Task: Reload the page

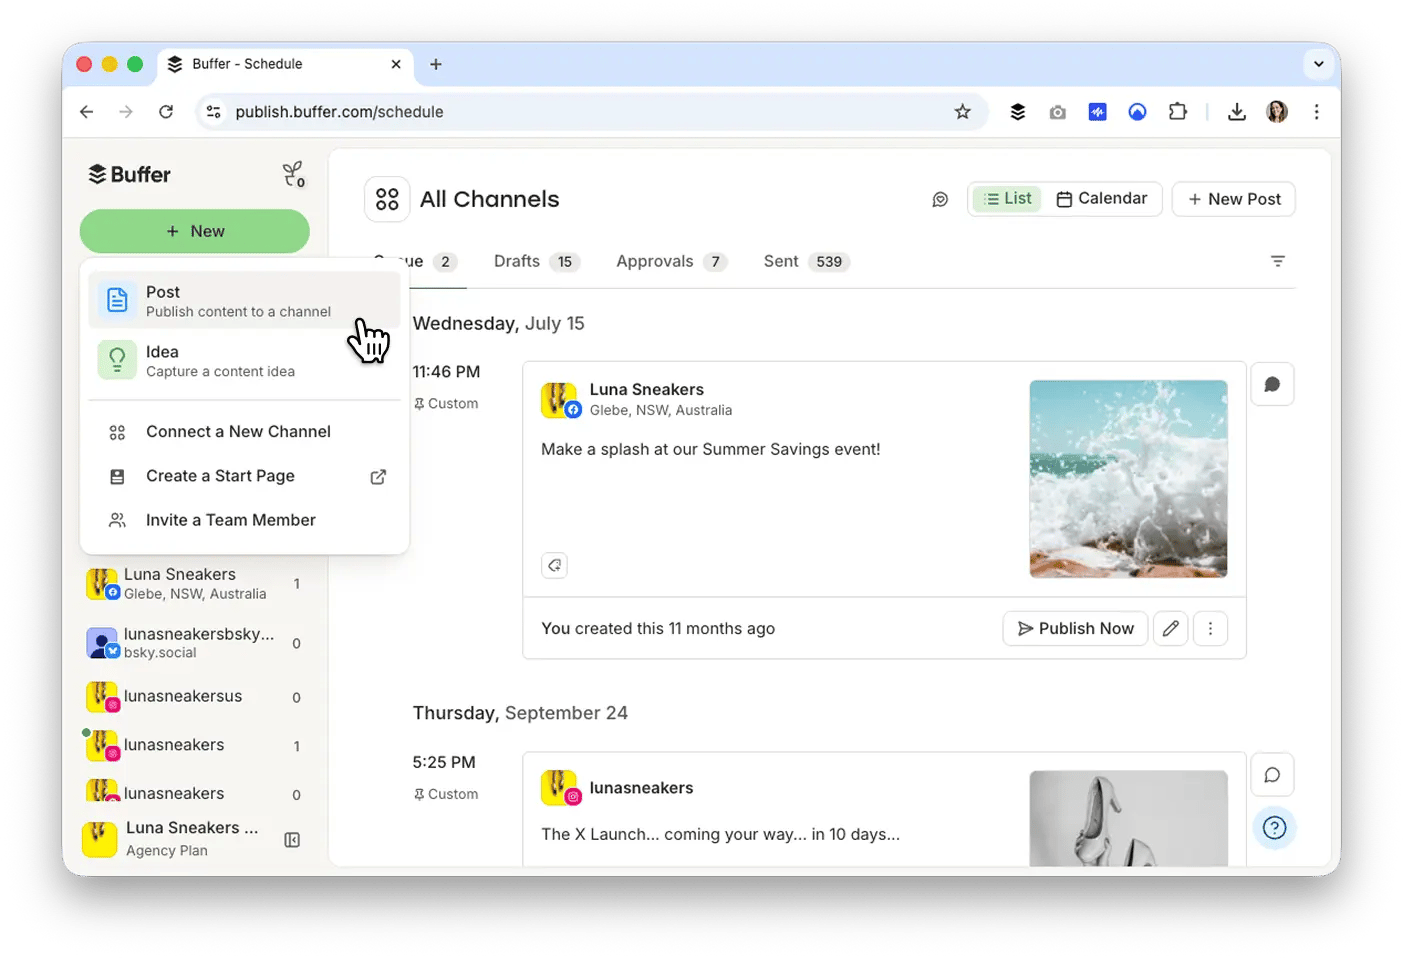Action: click(166, 112)
